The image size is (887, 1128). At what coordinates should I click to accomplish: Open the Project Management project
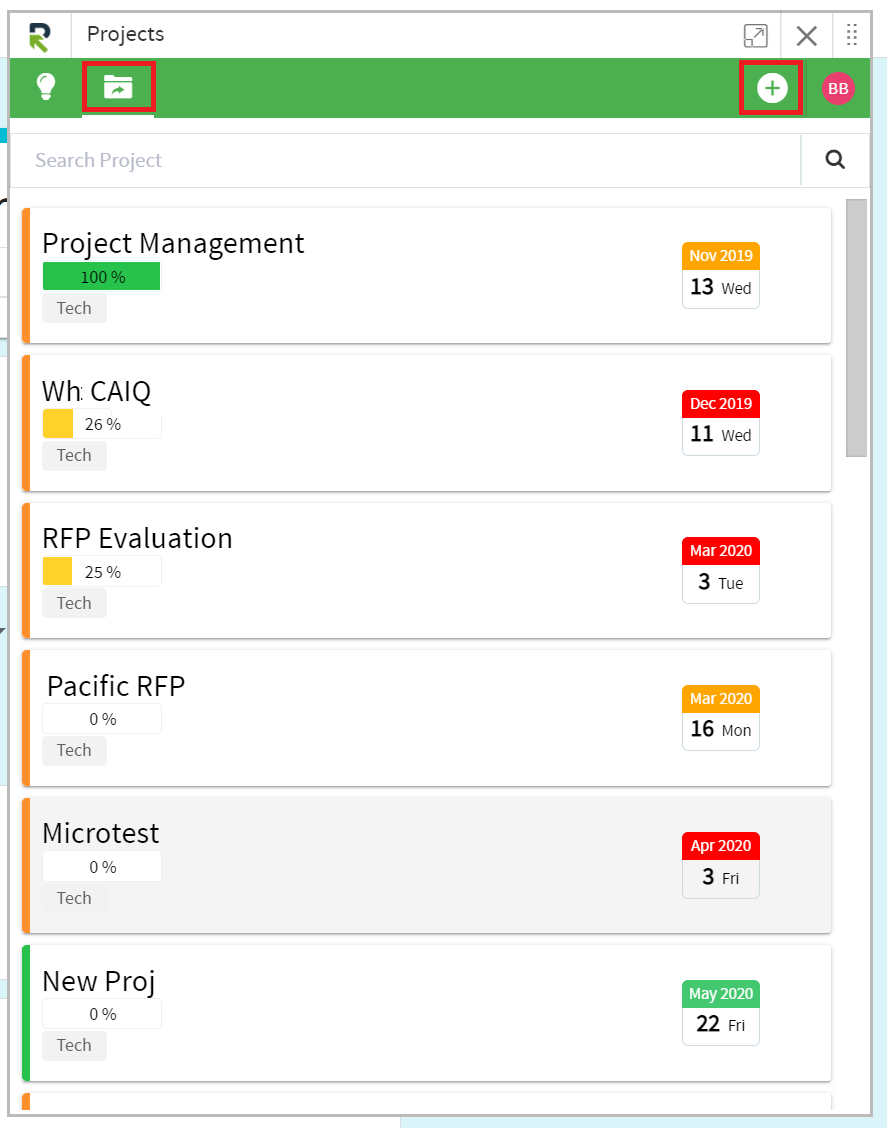pyautogui.click(x=173, y=243)
